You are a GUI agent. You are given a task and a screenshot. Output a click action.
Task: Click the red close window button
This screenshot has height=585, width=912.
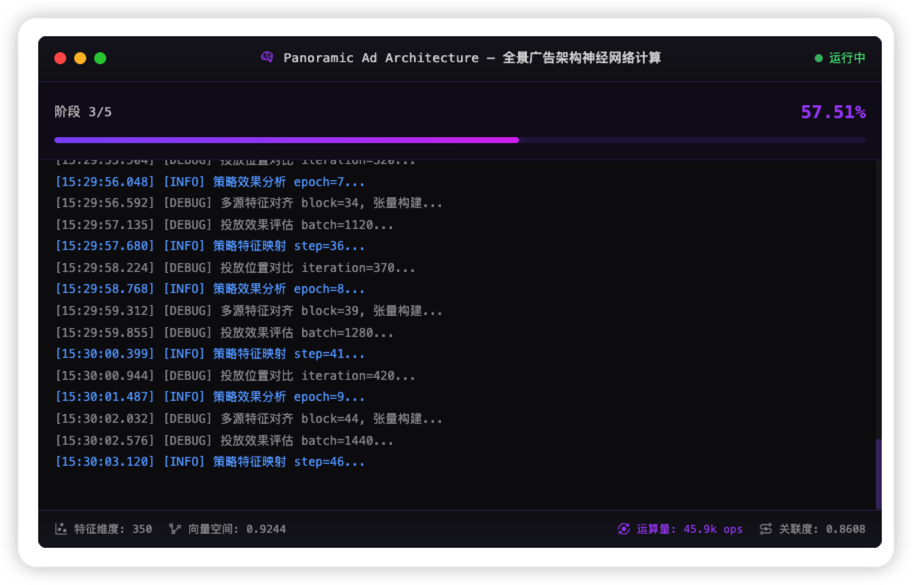click(60, 58)
